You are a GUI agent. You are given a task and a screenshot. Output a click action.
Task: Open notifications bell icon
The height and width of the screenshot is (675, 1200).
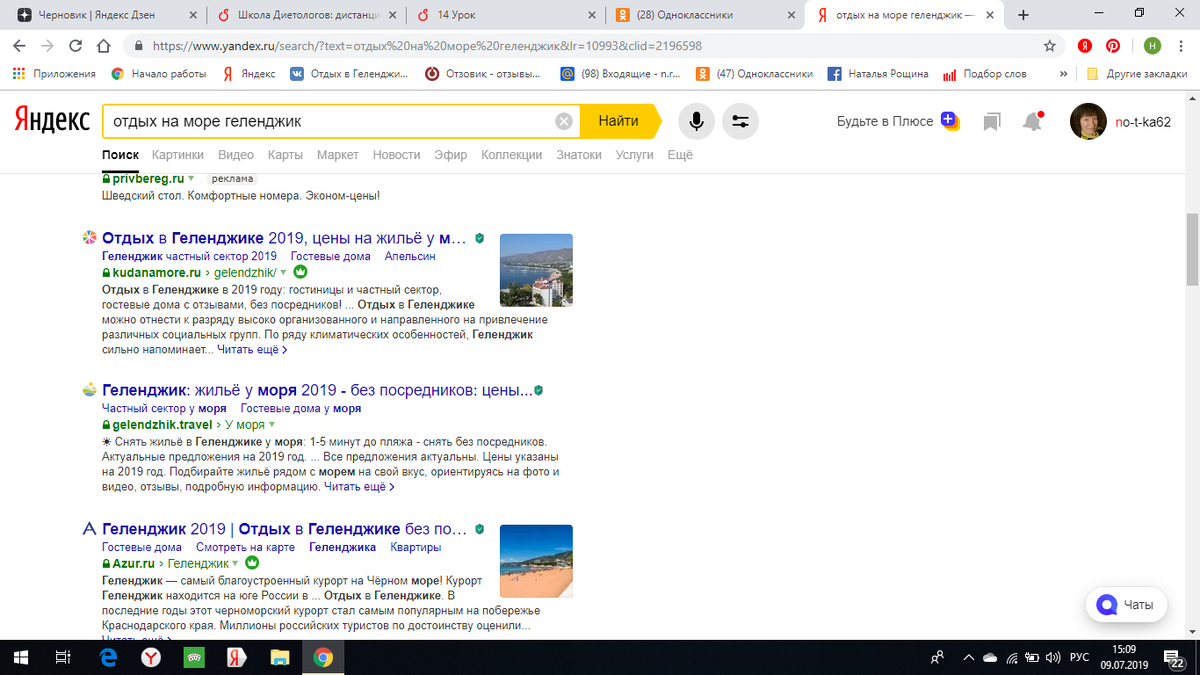(1032, 122)
